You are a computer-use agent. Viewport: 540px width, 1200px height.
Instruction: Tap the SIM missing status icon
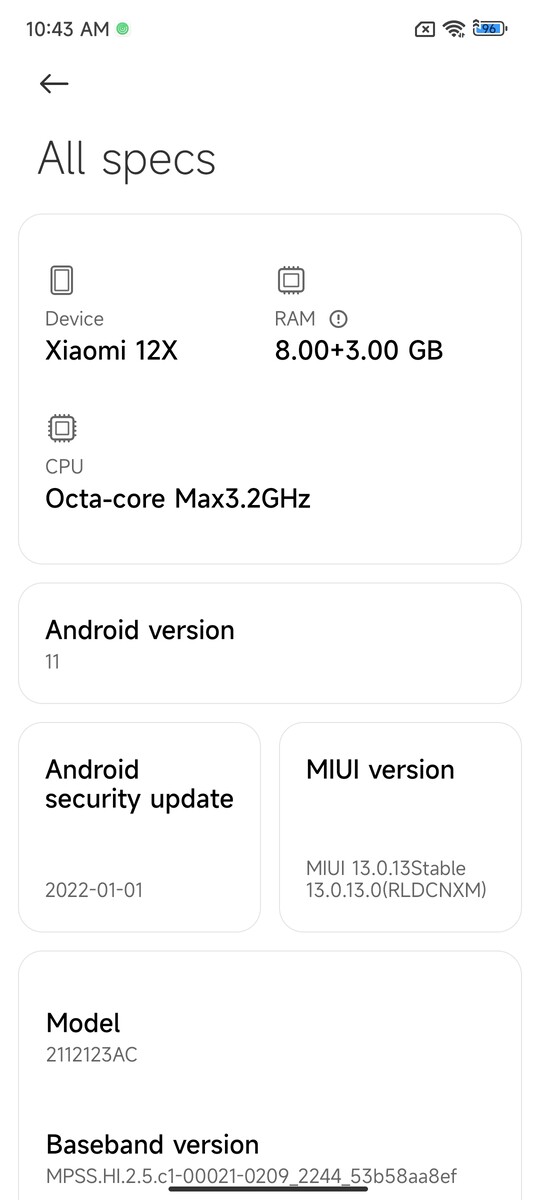425,29
